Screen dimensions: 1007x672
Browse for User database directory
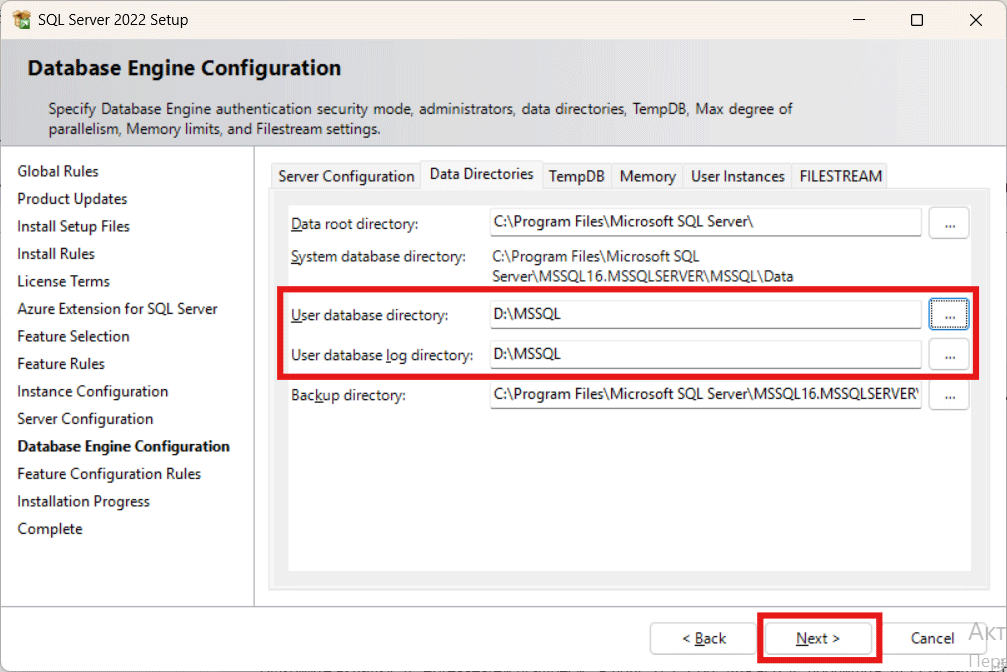coord(948,314)
